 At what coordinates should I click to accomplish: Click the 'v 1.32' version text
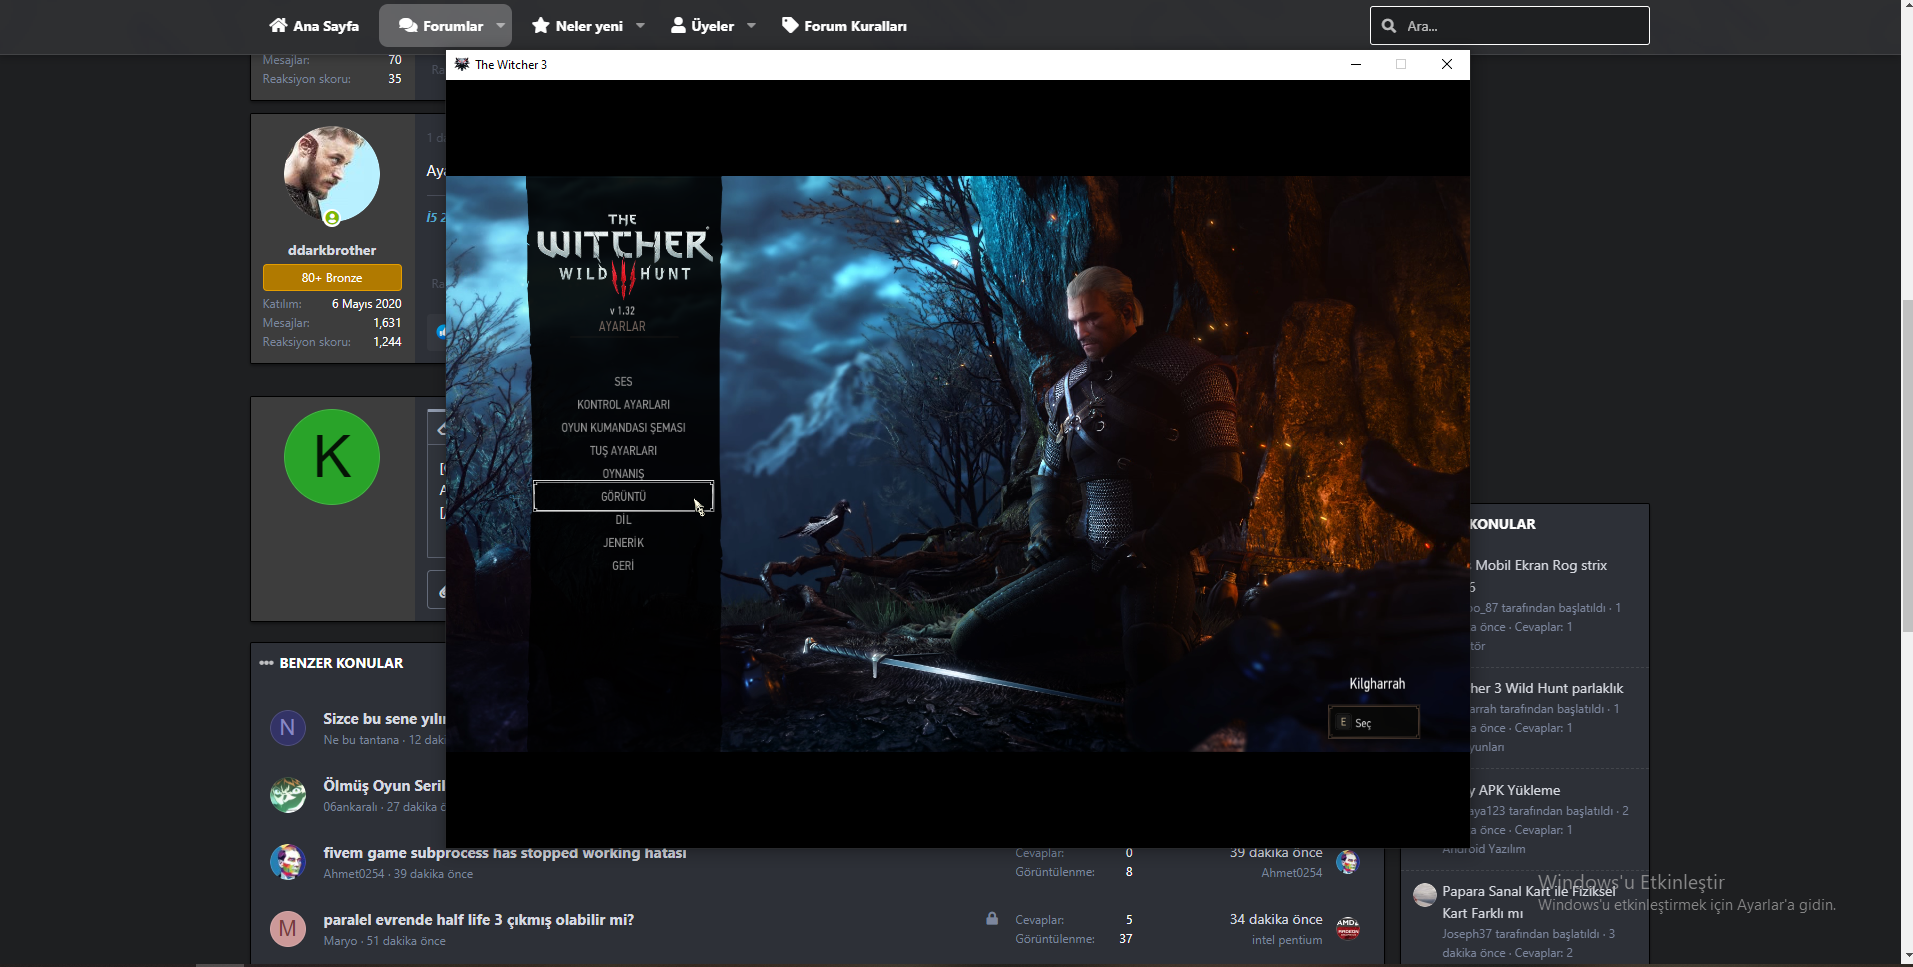click(x=622, y=311)
